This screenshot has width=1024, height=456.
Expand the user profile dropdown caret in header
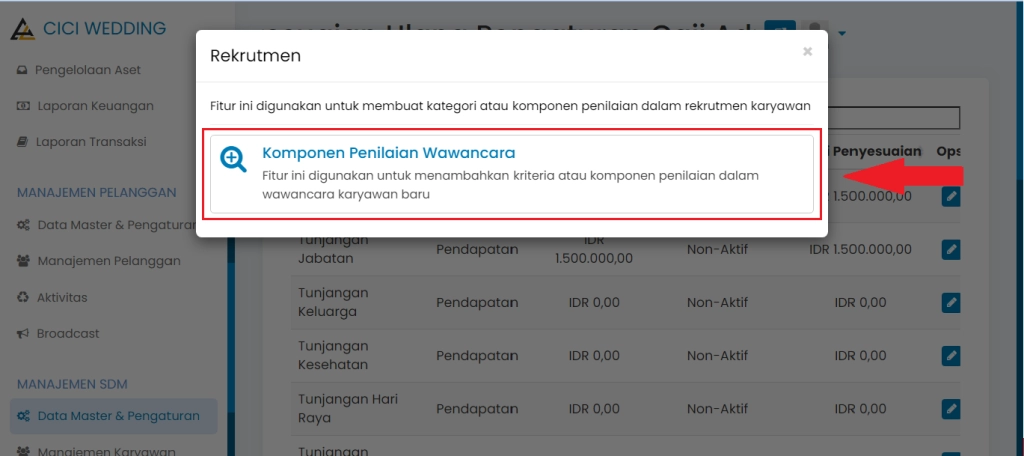(842, 34)
